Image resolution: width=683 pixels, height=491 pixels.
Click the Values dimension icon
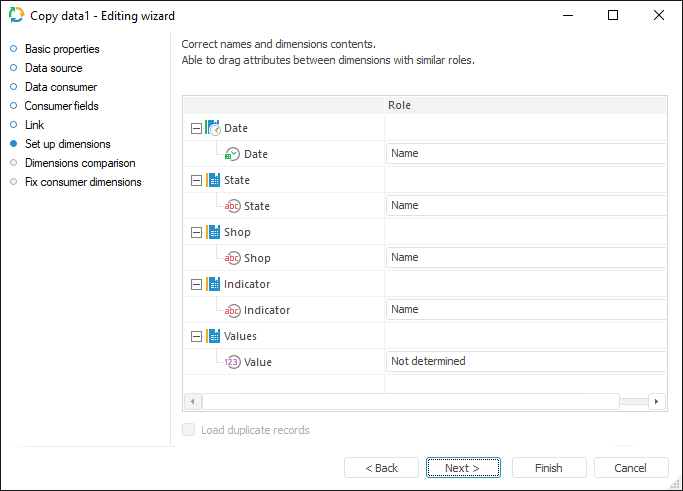(x=213, y=336)
